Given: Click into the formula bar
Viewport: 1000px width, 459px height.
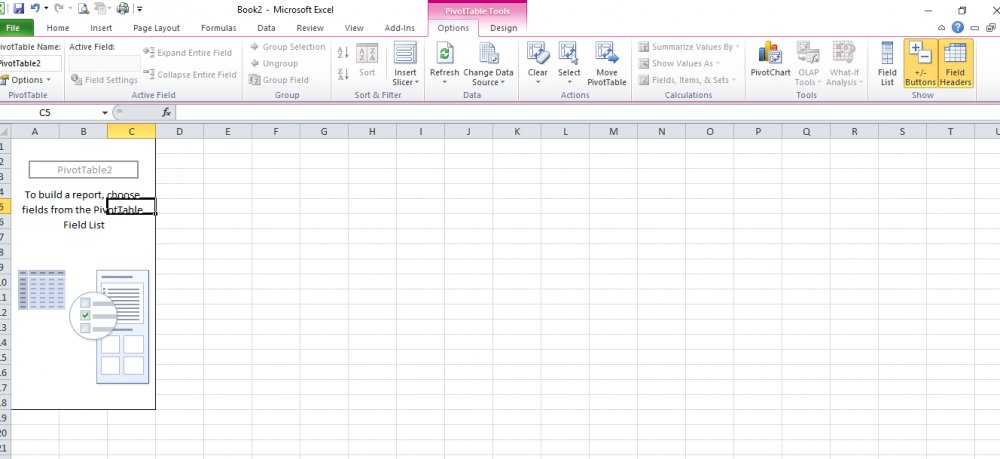Looking at the screenshot, I should [587, 113].
